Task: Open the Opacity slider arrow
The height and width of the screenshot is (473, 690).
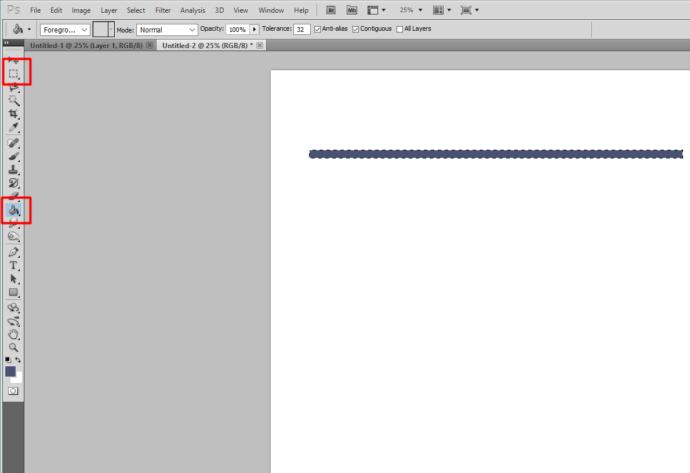Action: (x=254, y=29)
